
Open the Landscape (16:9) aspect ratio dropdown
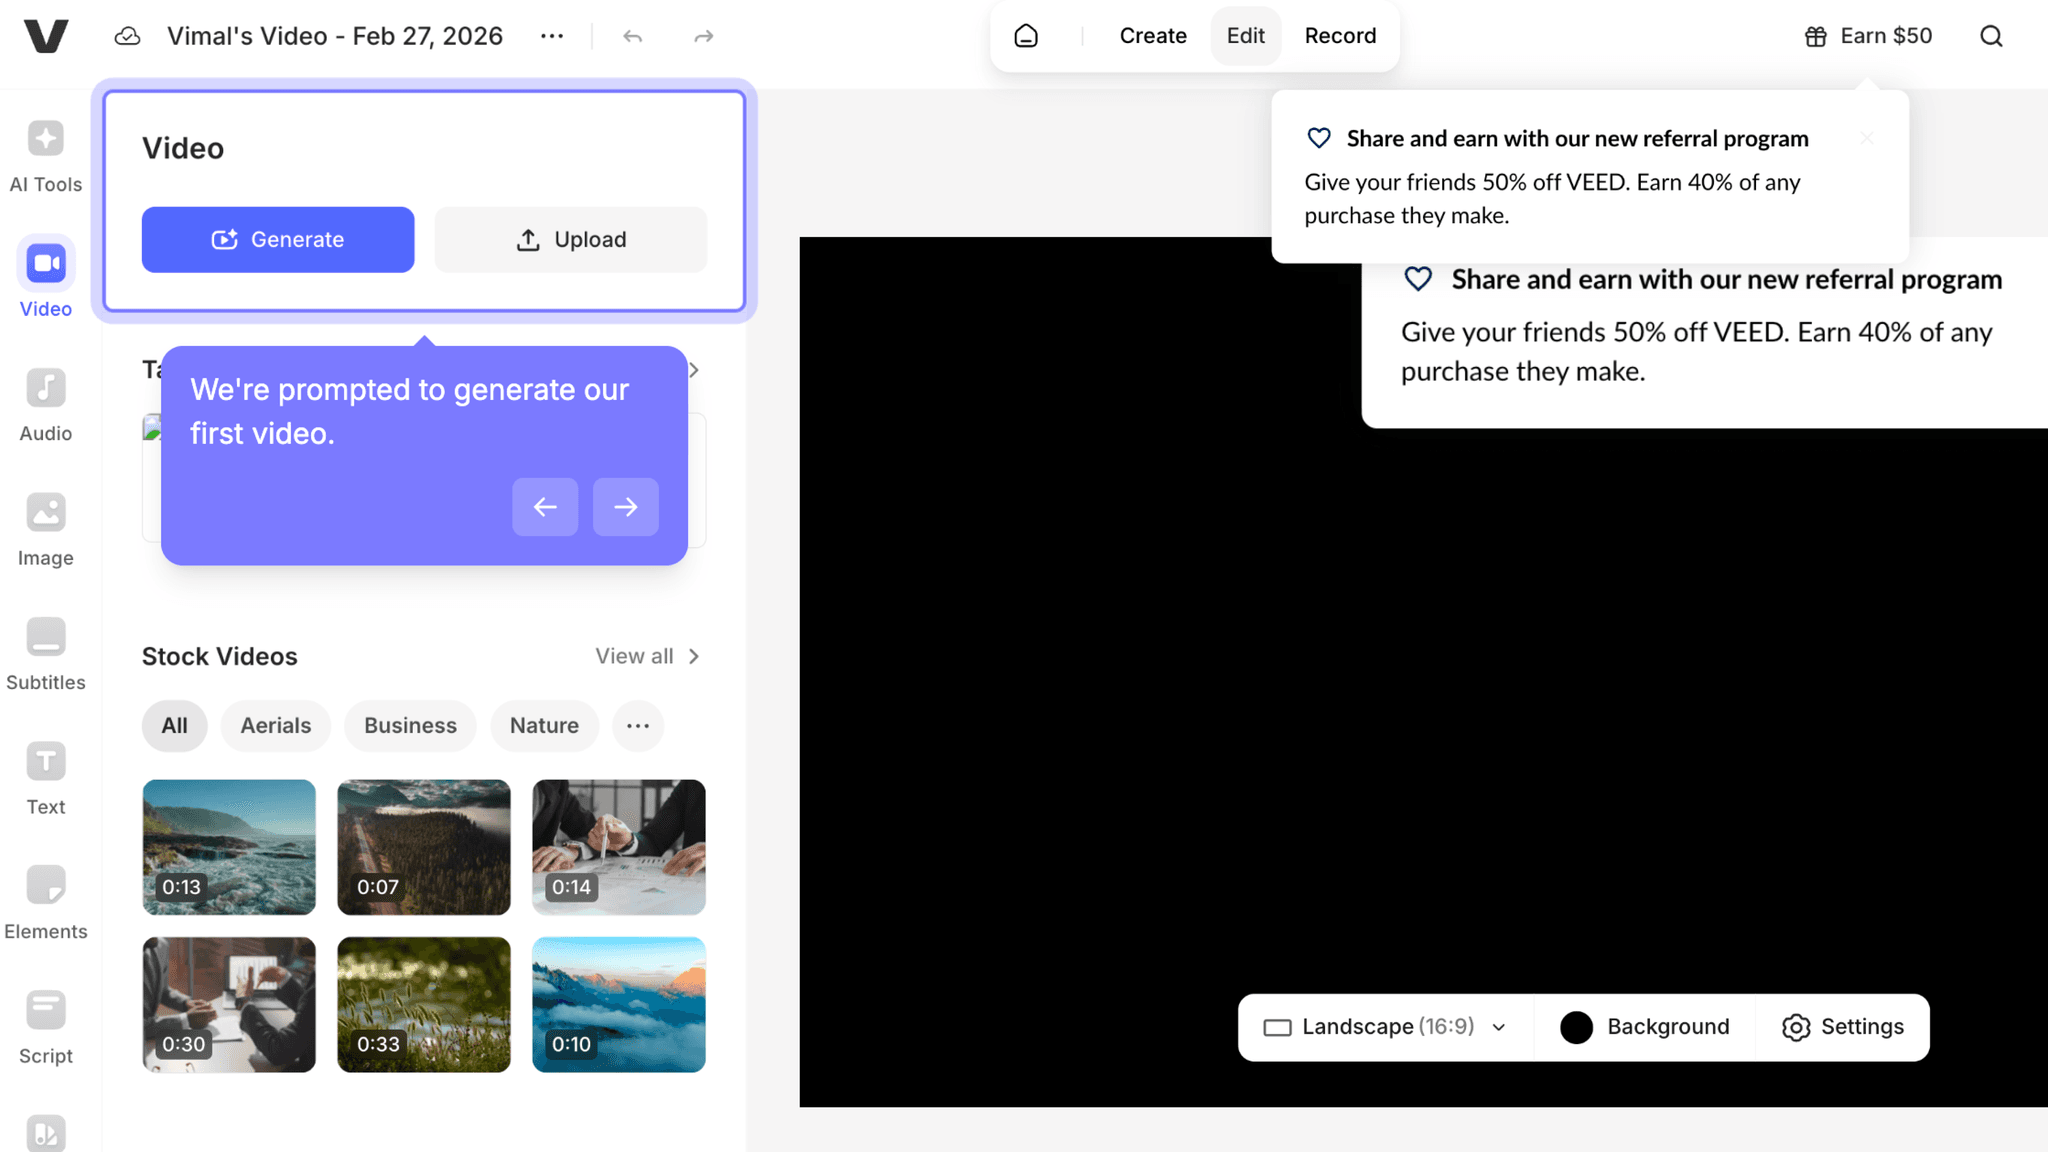point(1383,1027)
